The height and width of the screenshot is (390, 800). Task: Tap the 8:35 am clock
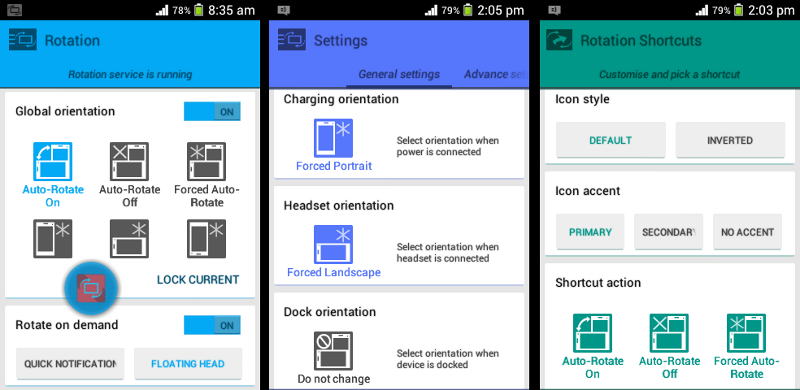232,10
